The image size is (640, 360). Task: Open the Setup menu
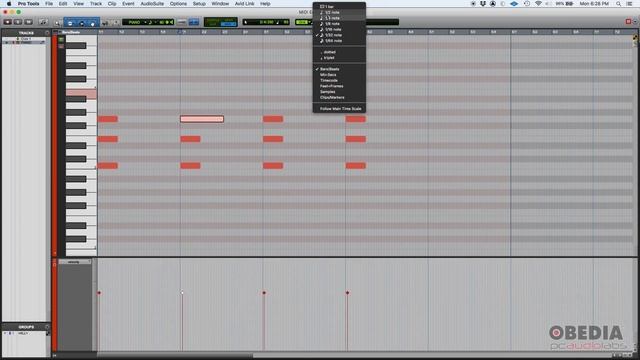(199, 3)
